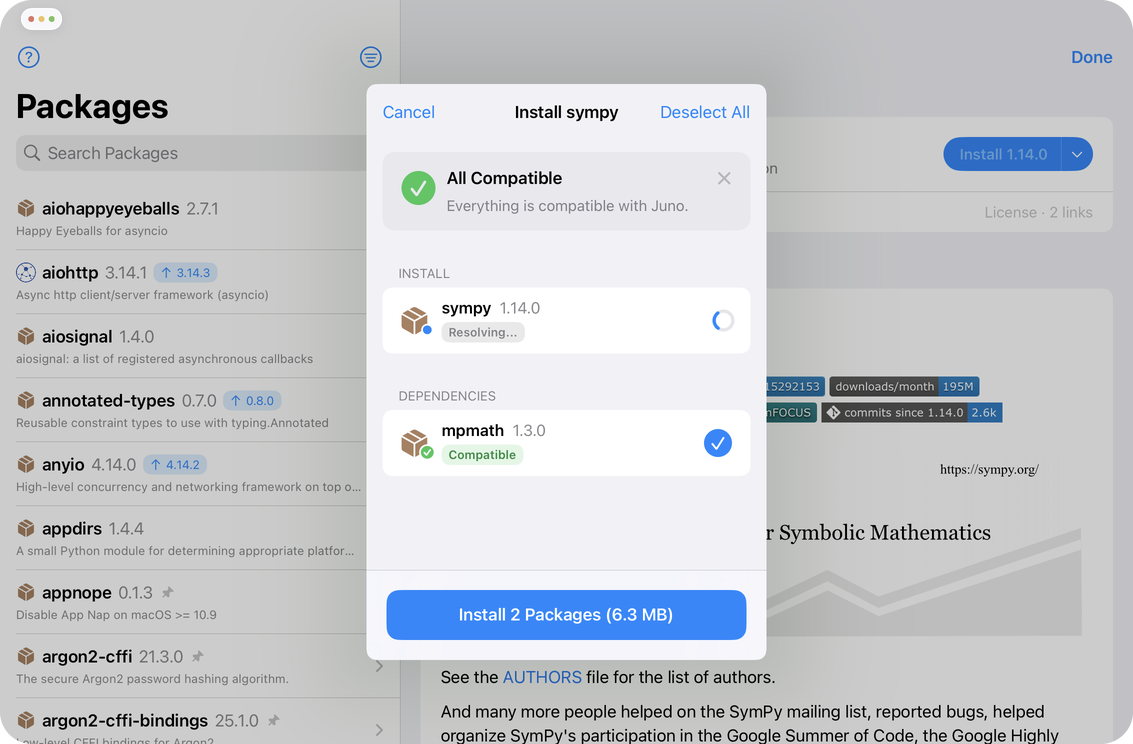The width and height of the screenshot is (1133, 744).
Task: Select the appdirs package box icon
Action: (x=26, y=528)
